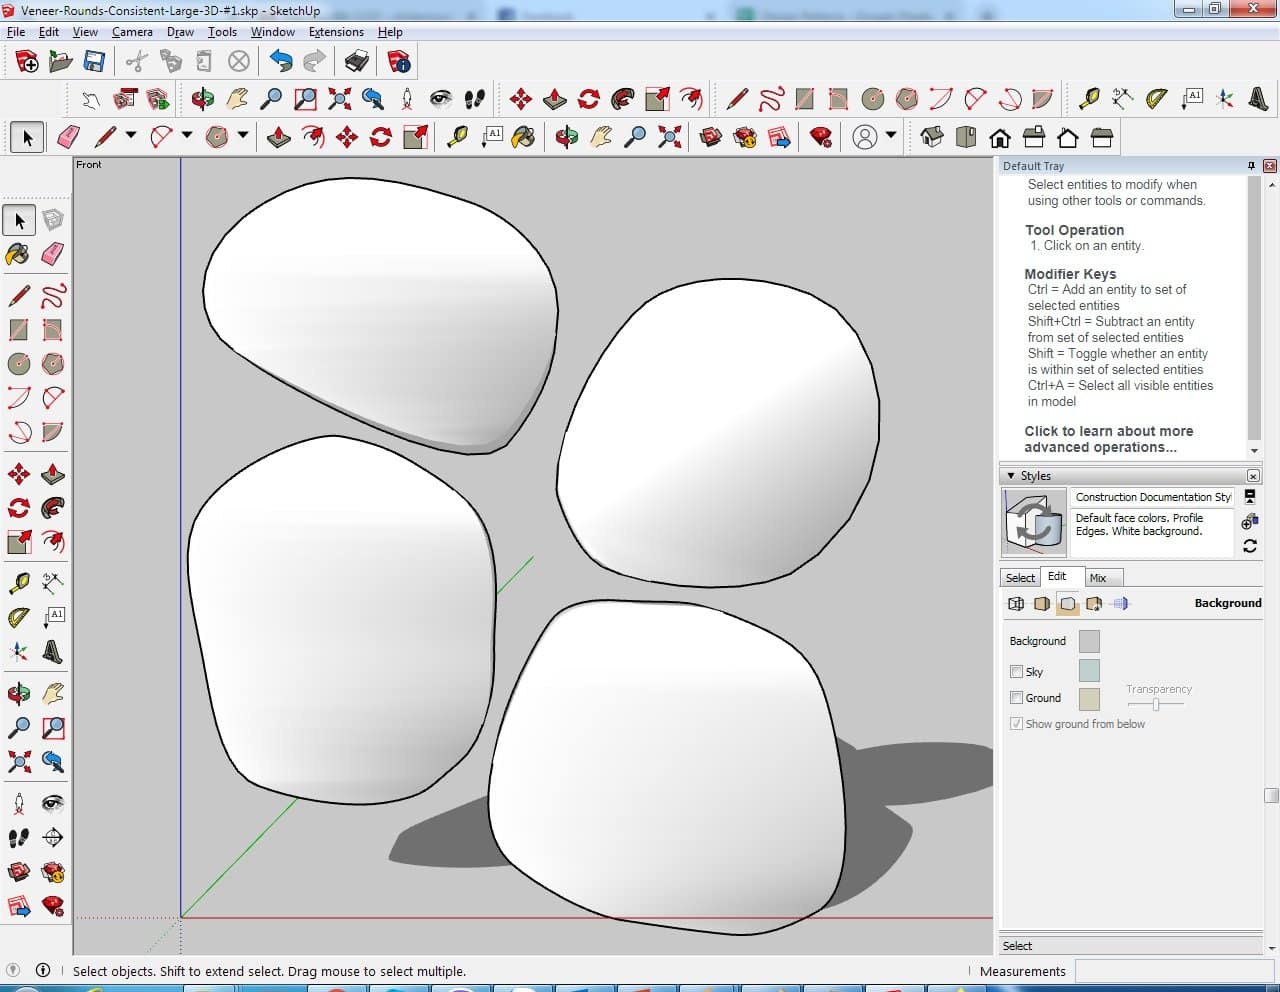Enable the Sky checkbox

1017,672
